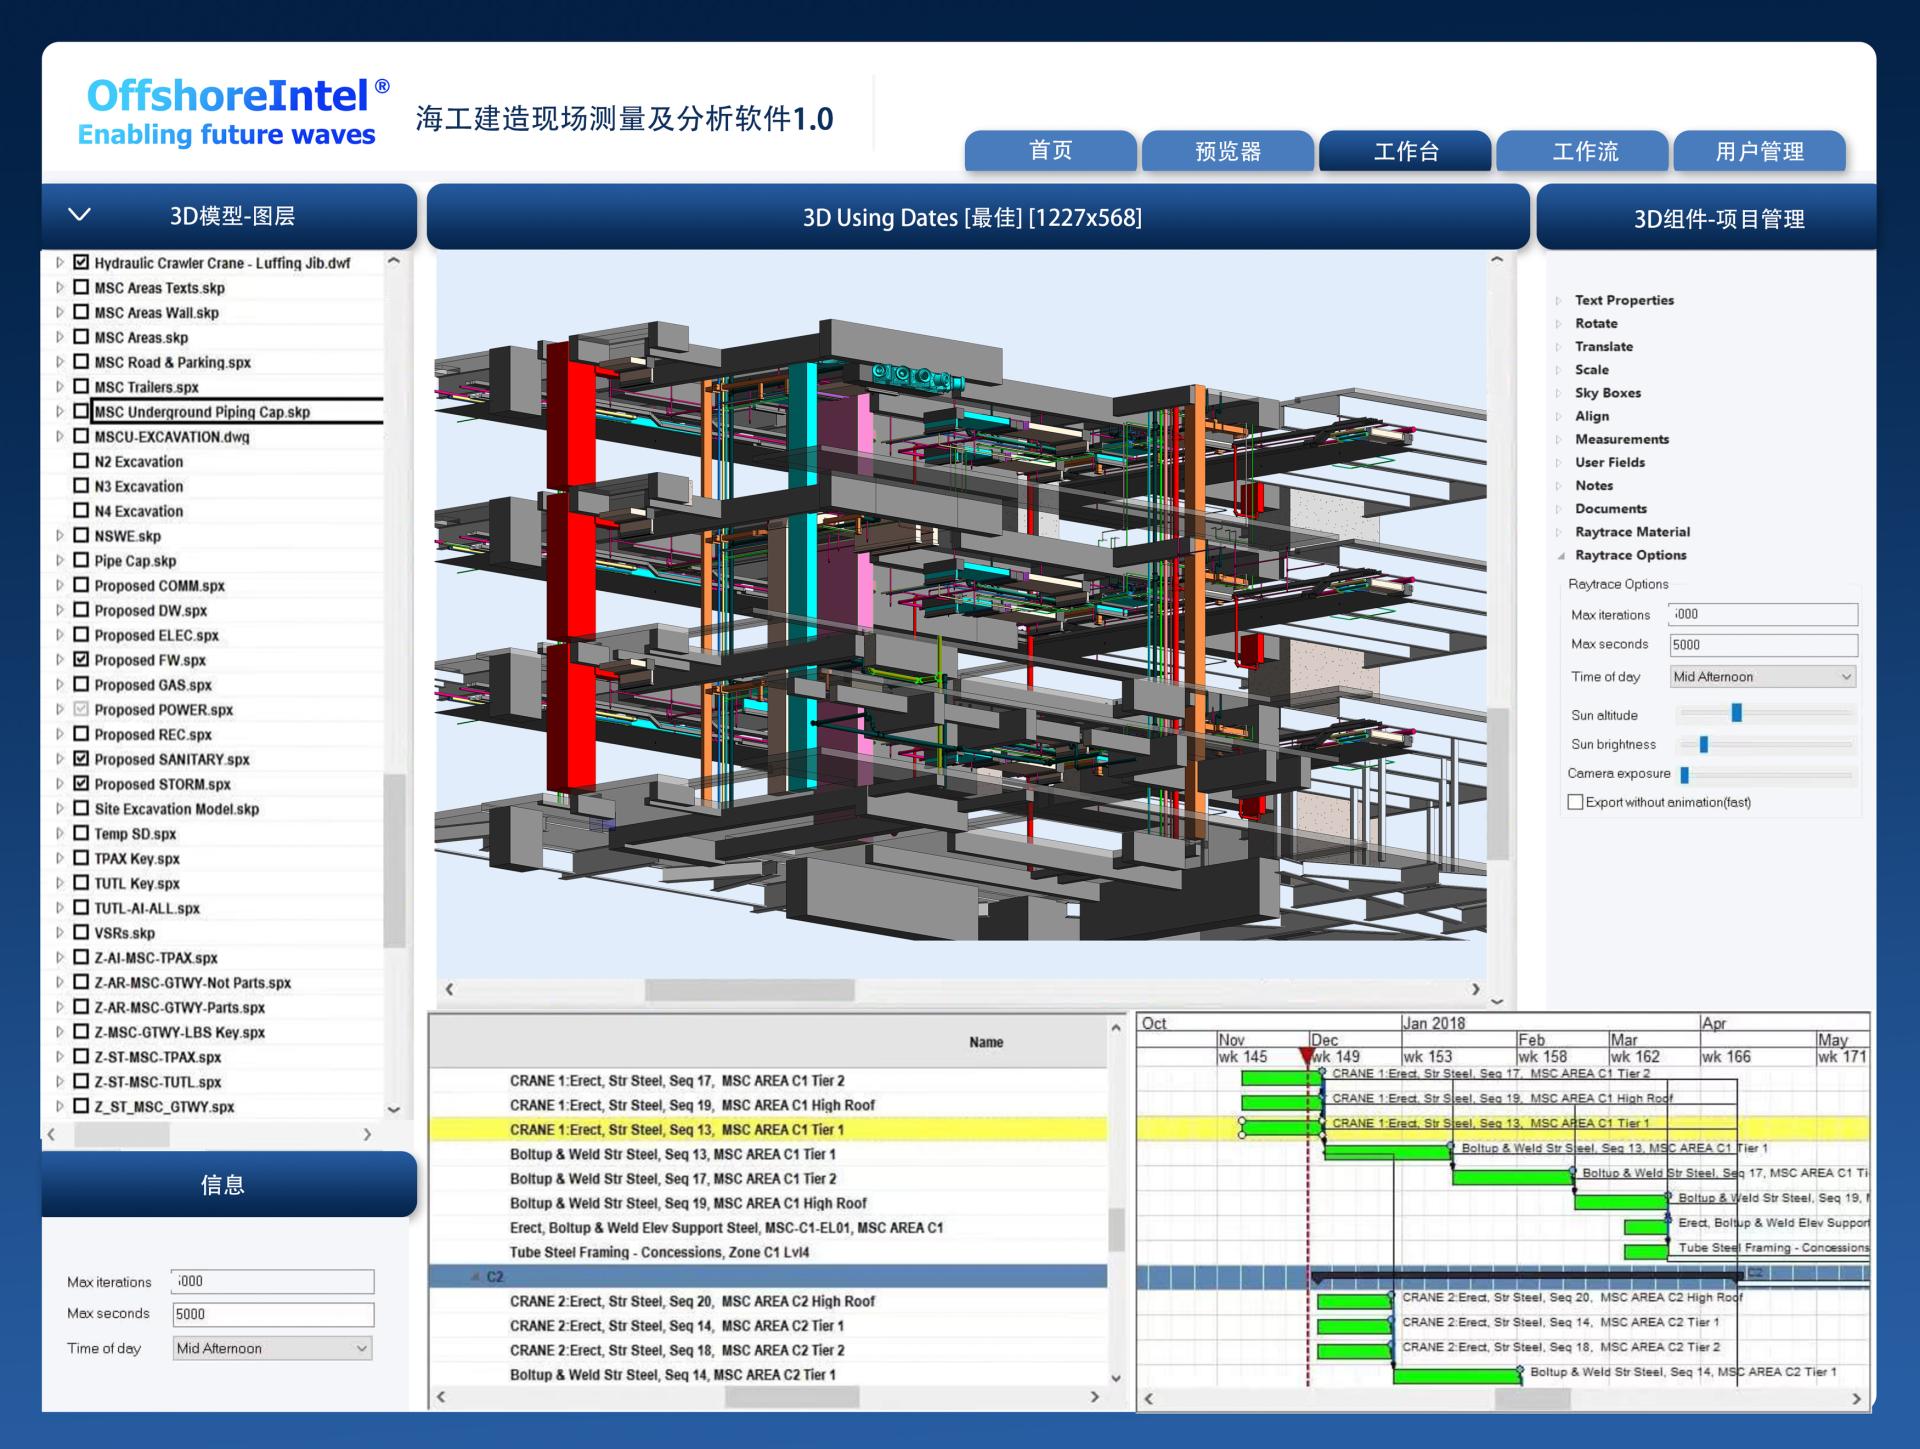Check the N2 Excavation layer
This screenshot has width=1920, height=1449.
coord(82,461)
